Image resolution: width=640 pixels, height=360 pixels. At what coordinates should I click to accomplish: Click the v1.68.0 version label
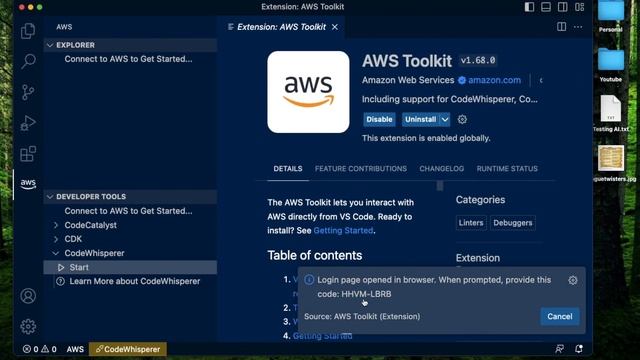478,60
